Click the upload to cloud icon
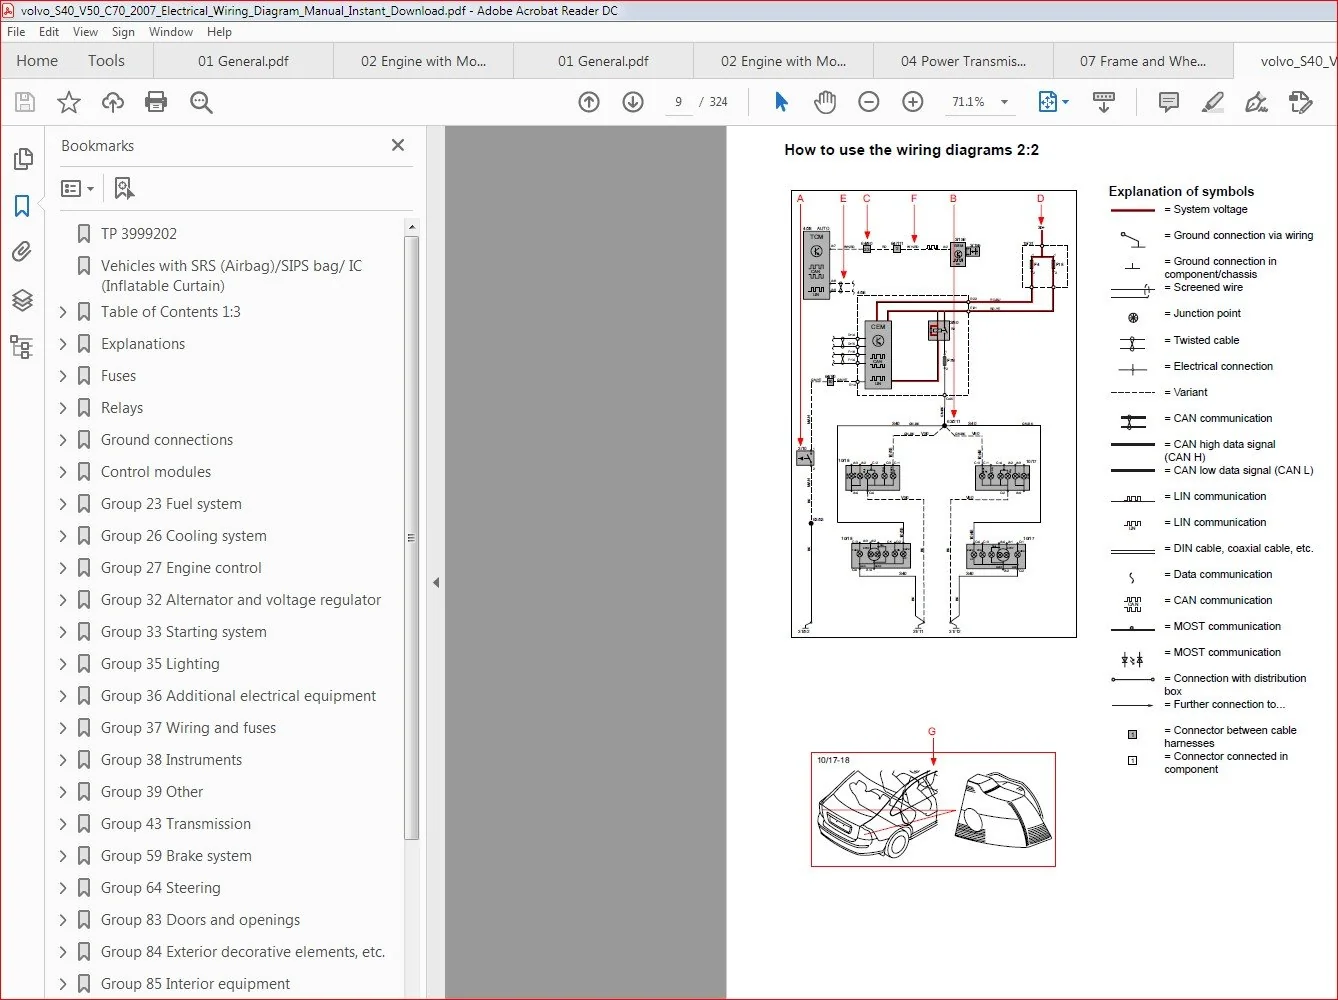The height and width of the screenshot is (1000, 1338). coord(113,102)
